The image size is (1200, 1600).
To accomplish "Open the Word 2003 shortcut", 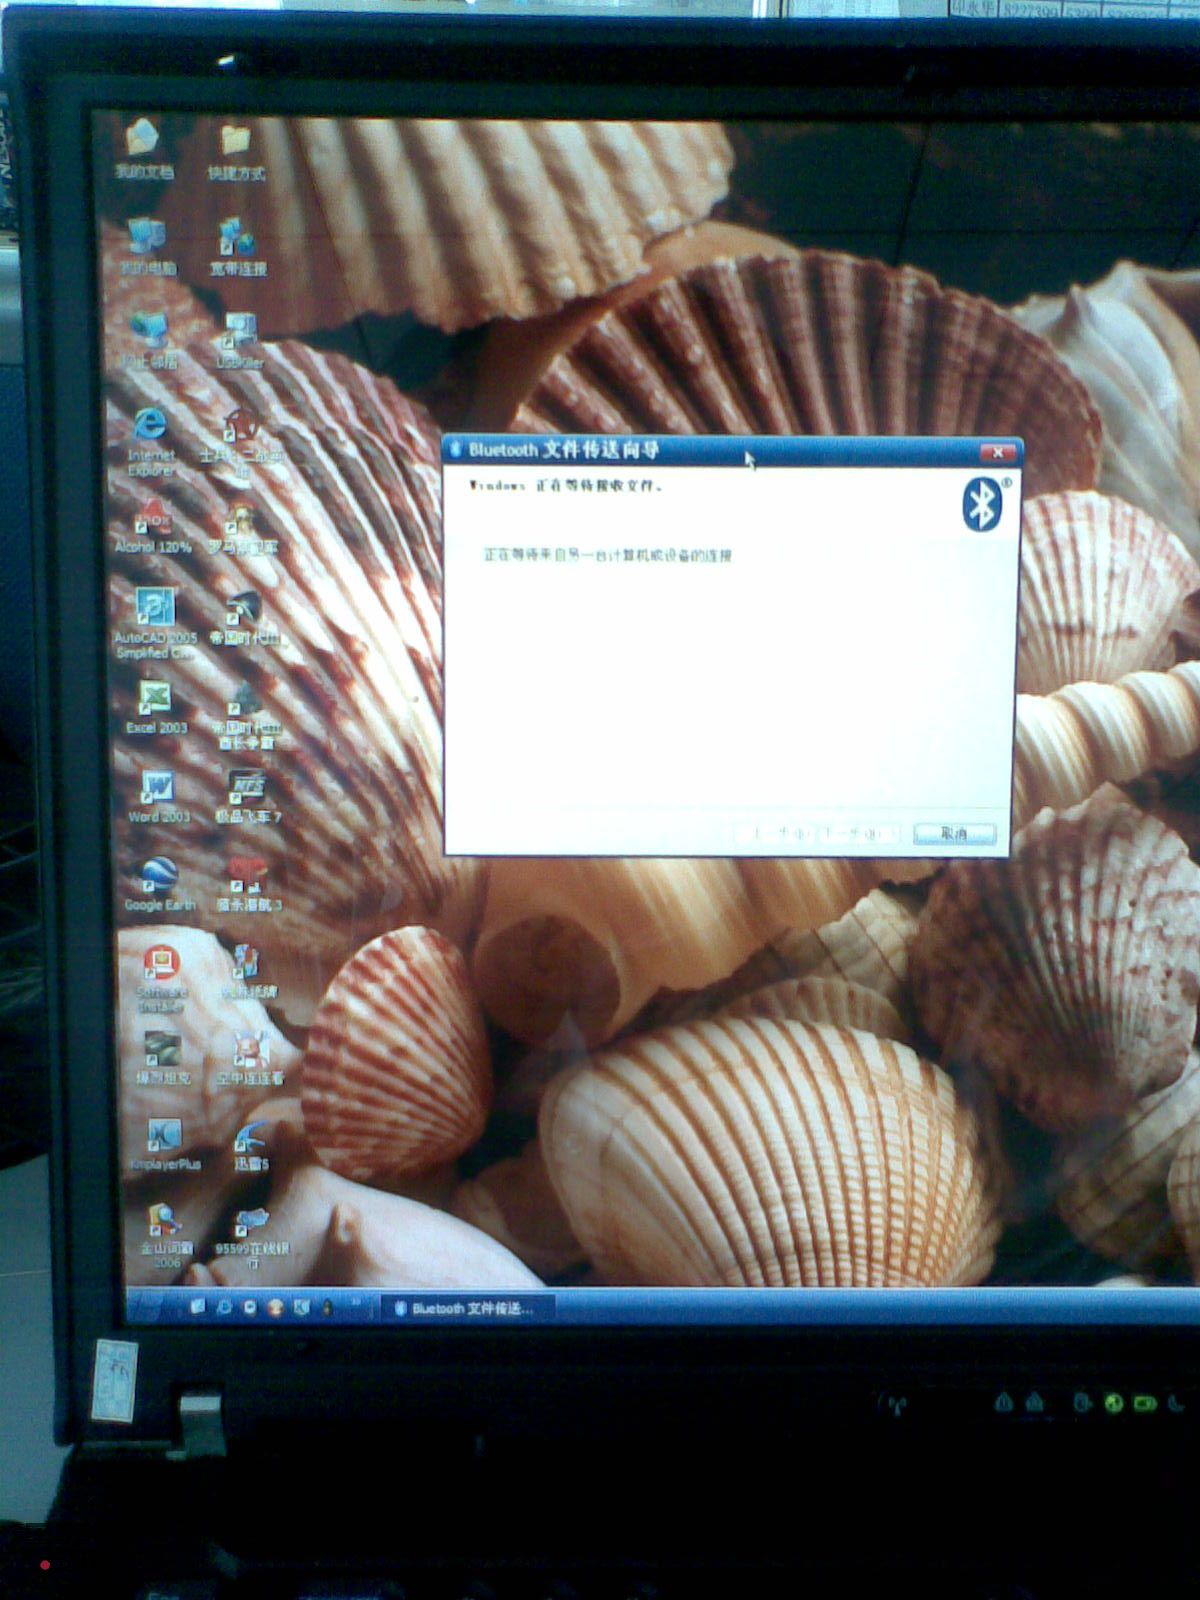I will [x=157, y=788].
